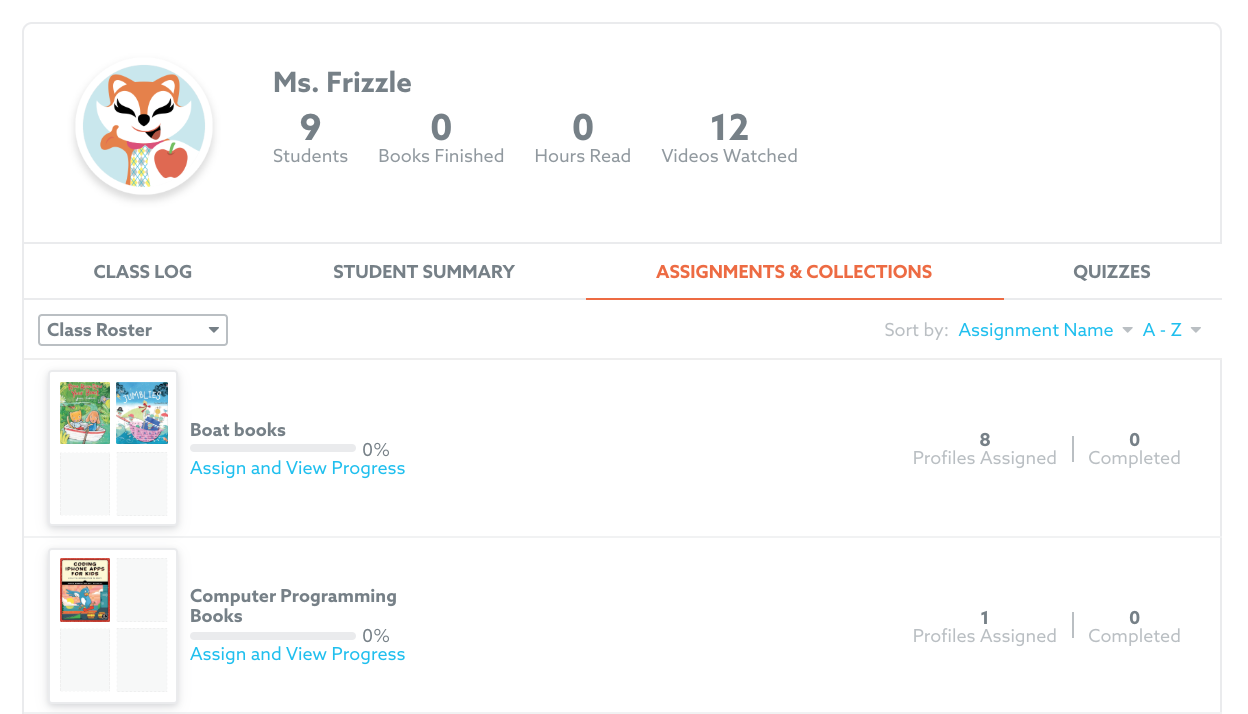Viewport: 1248px width, 714px height.
Task: Click Assign and View Progress for Boat books
Action: [x=298, y=468]
